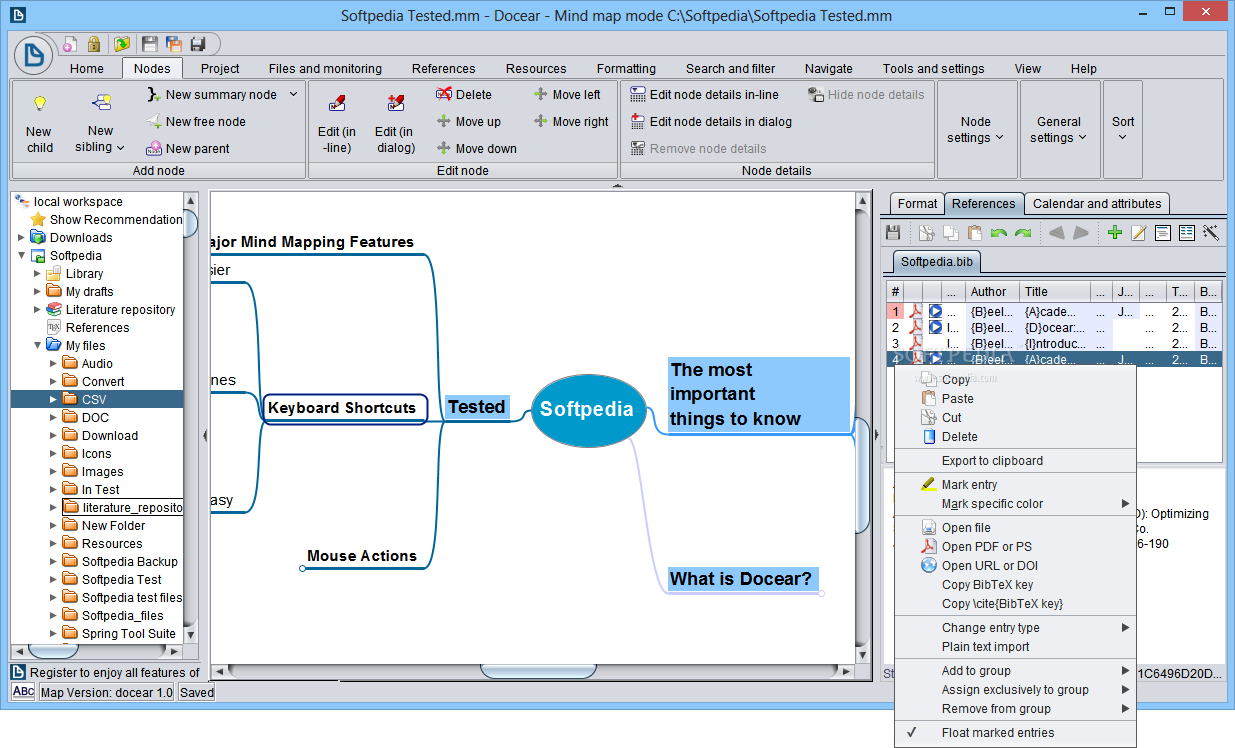Click the save as icon with orange disk
The image size is (1235, 748).
pyautogui.click(x=174, y=44)
